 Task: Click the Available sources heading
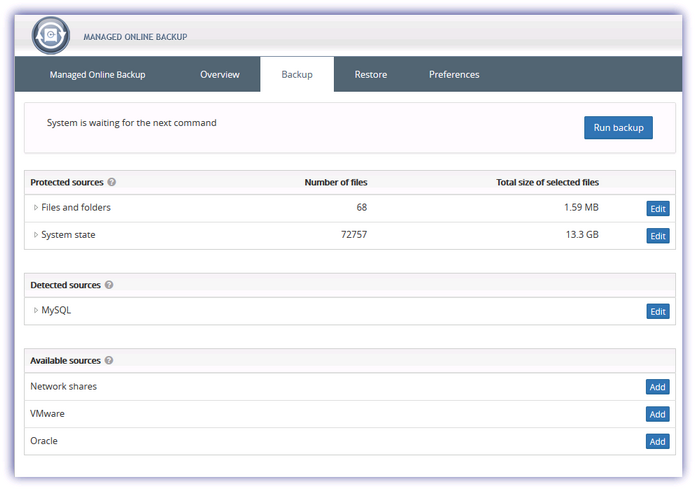(65, 360)
